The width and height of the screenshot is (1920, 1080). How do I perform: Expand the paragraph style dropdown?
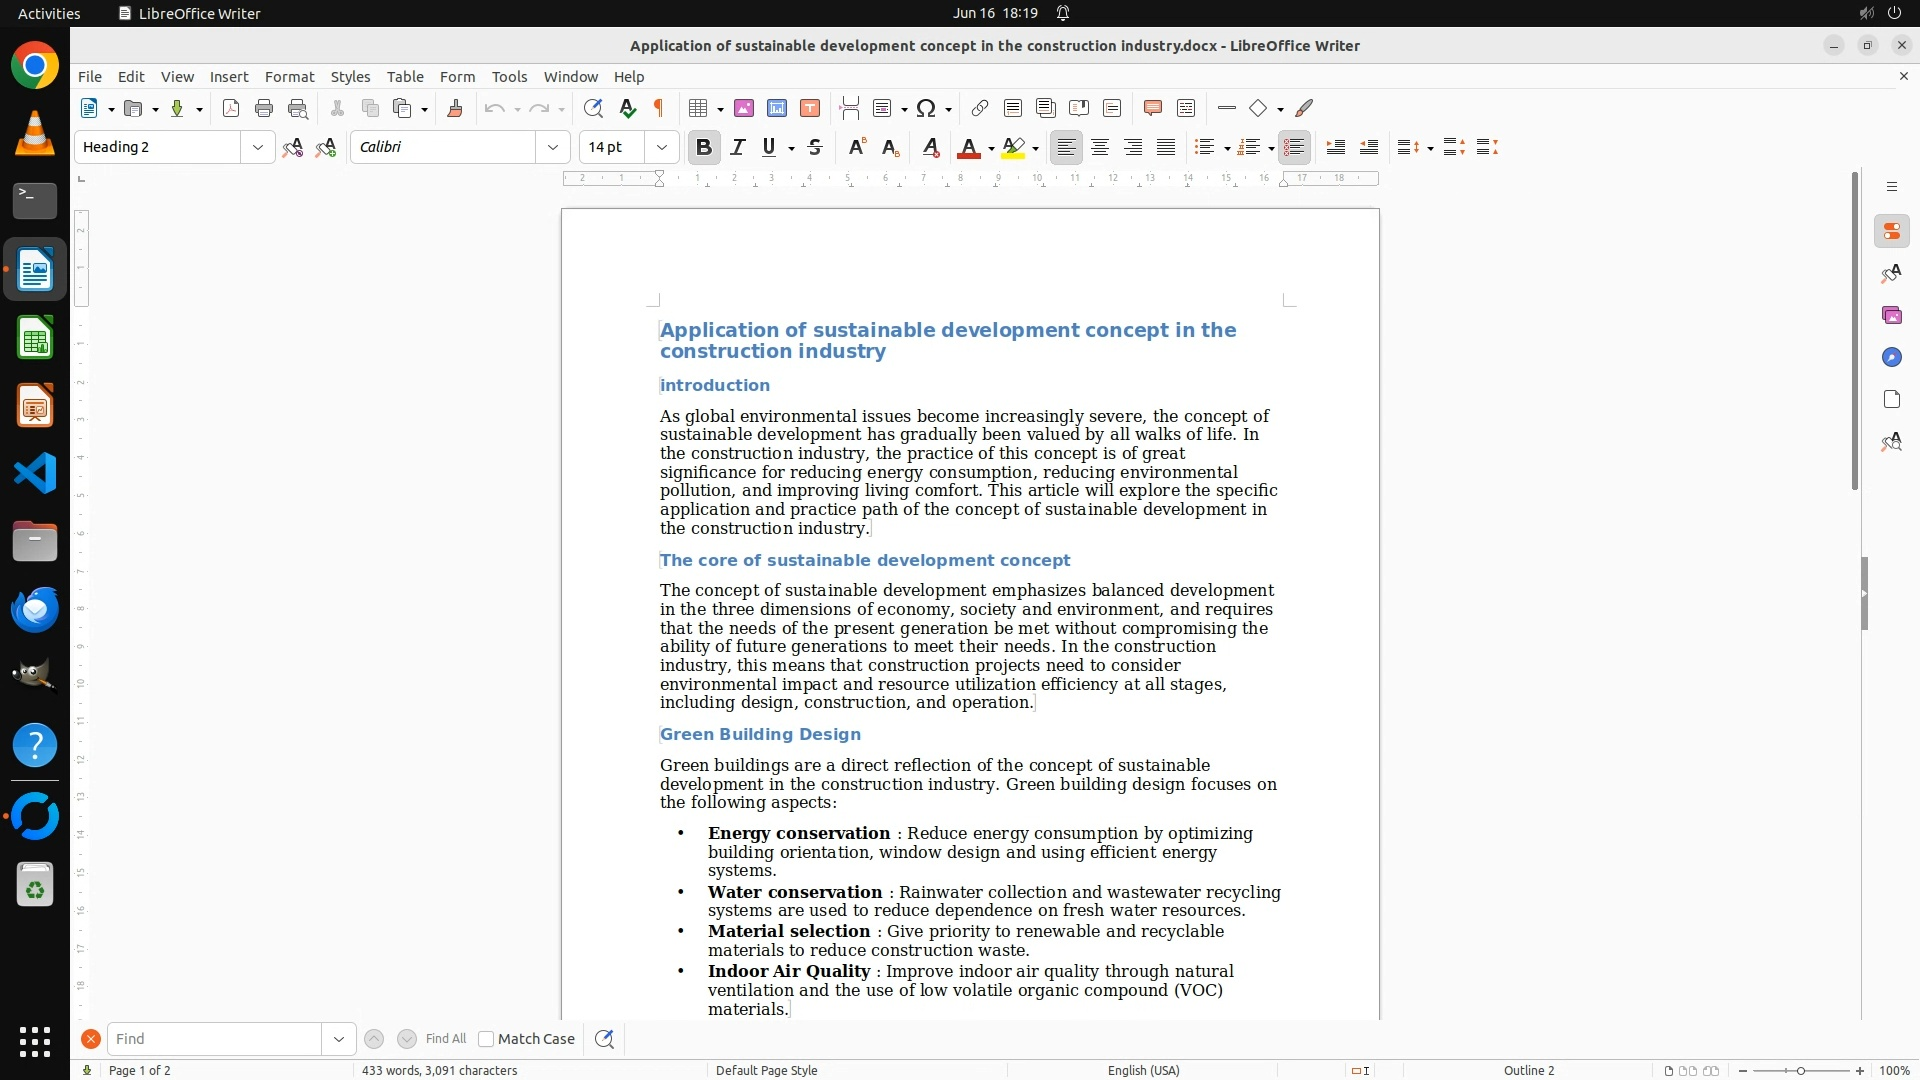(258, 148)
